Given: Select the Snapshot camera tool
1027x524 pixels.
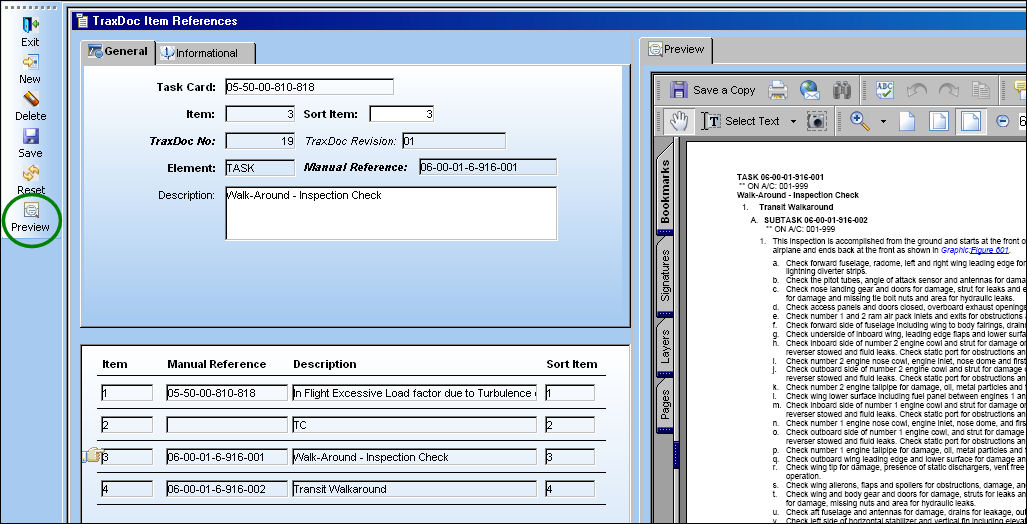Looking at the screenshot, I should [816, 121].
